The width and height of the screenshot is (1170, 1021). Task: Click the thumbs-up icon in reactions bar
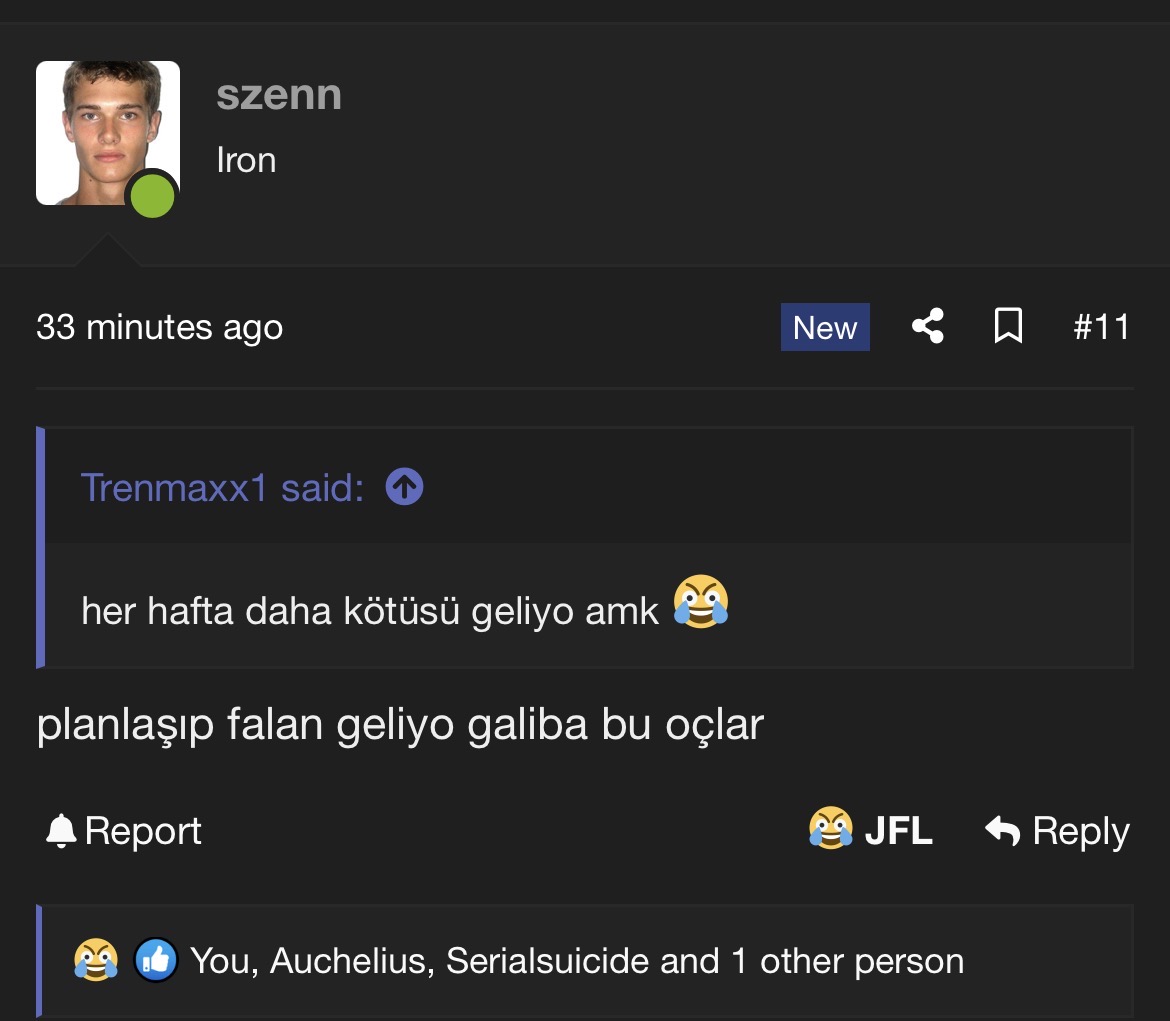point(156,961)
